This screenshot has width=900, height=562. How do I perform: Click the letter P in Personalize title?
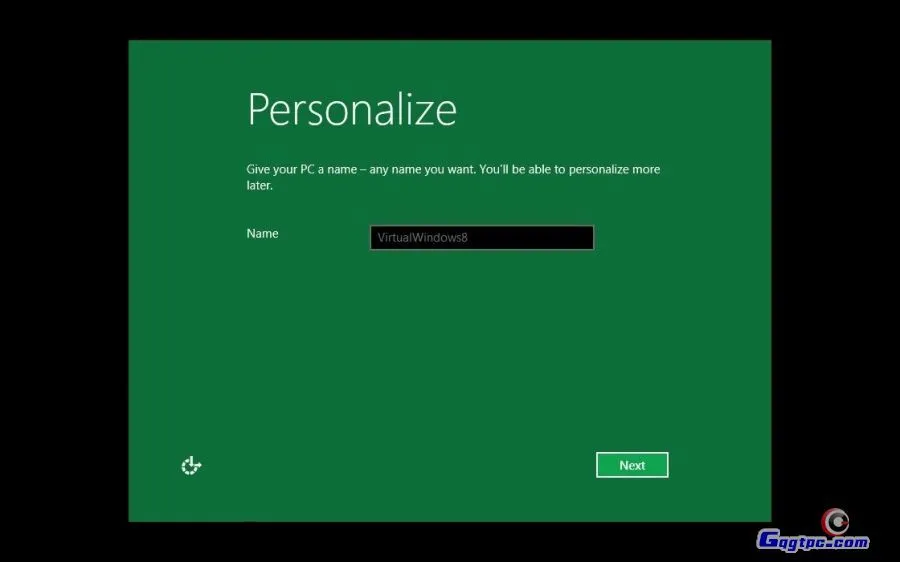(x=258, y=109)
